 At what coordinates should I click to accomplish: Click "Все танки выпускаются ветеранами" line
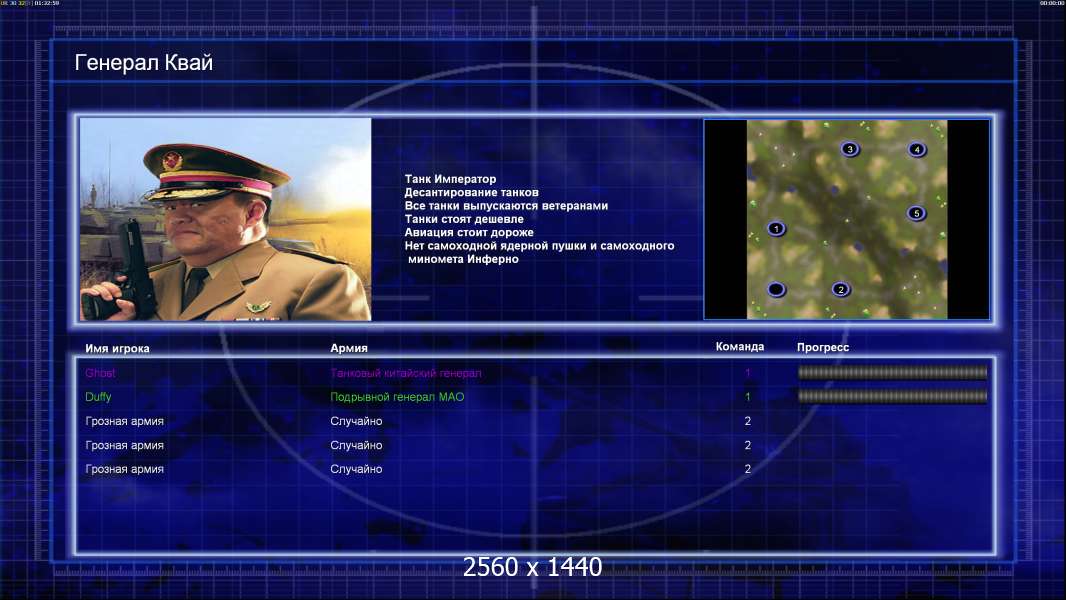pos(506,206)
